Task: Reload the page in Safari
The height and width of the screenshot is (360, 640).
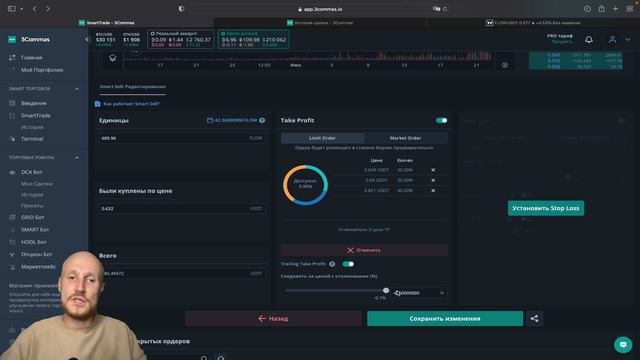Action: point(445,9)
